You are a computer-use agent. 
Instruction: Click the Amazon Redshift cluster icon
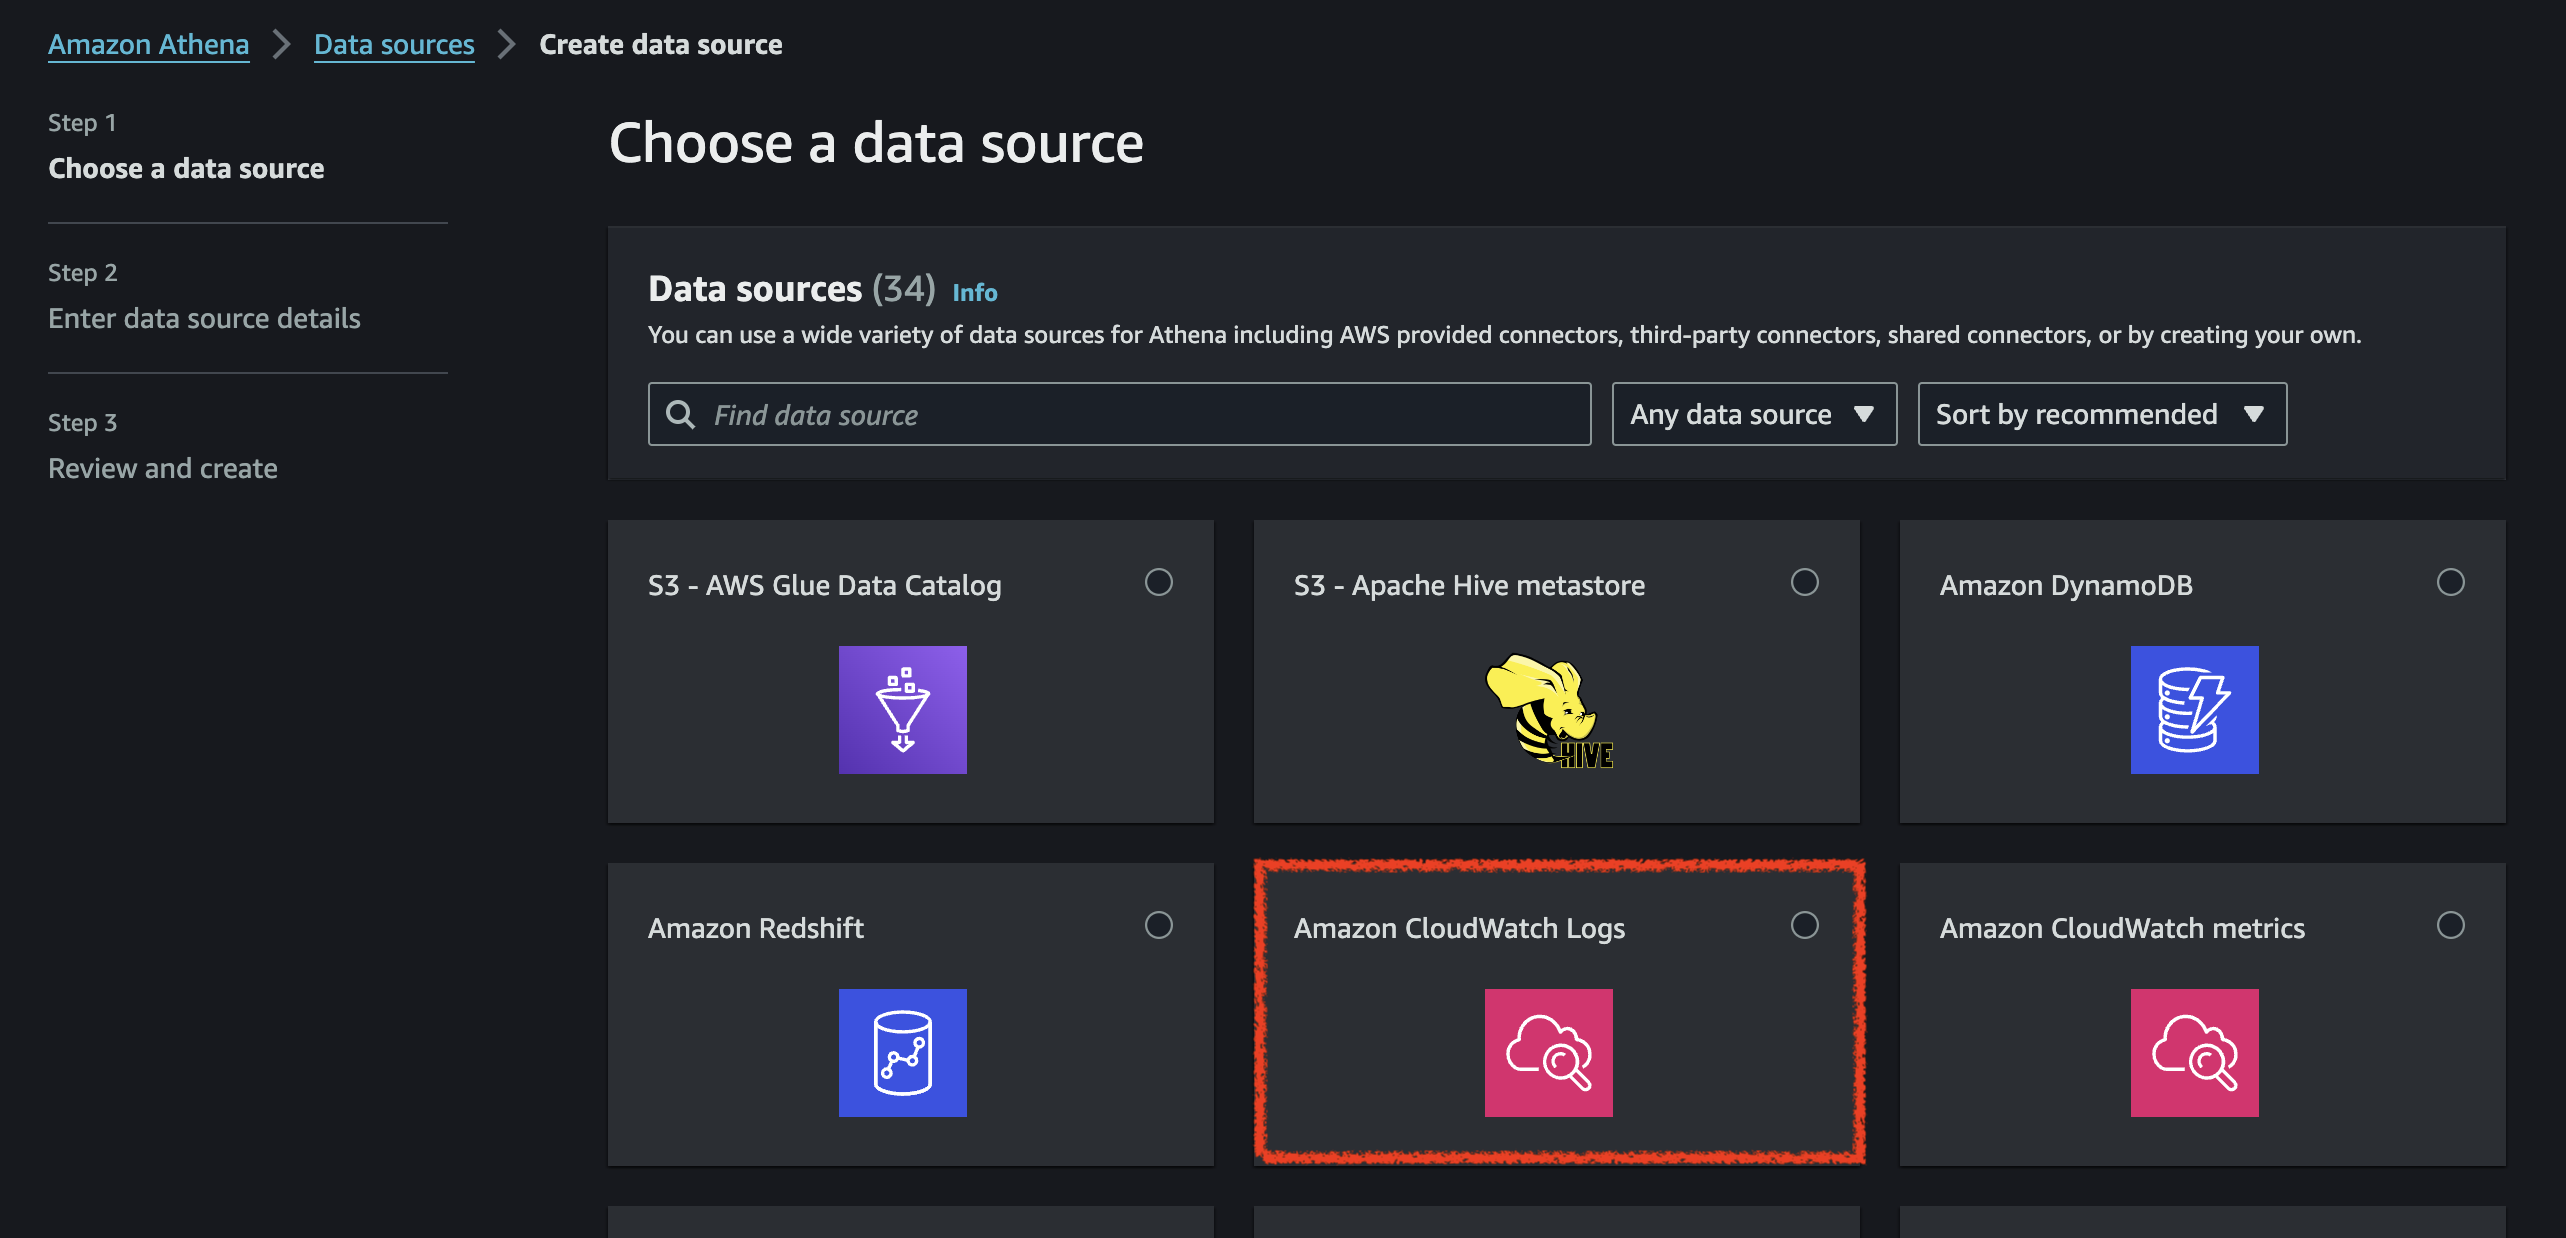click(x=901, y=1053)
